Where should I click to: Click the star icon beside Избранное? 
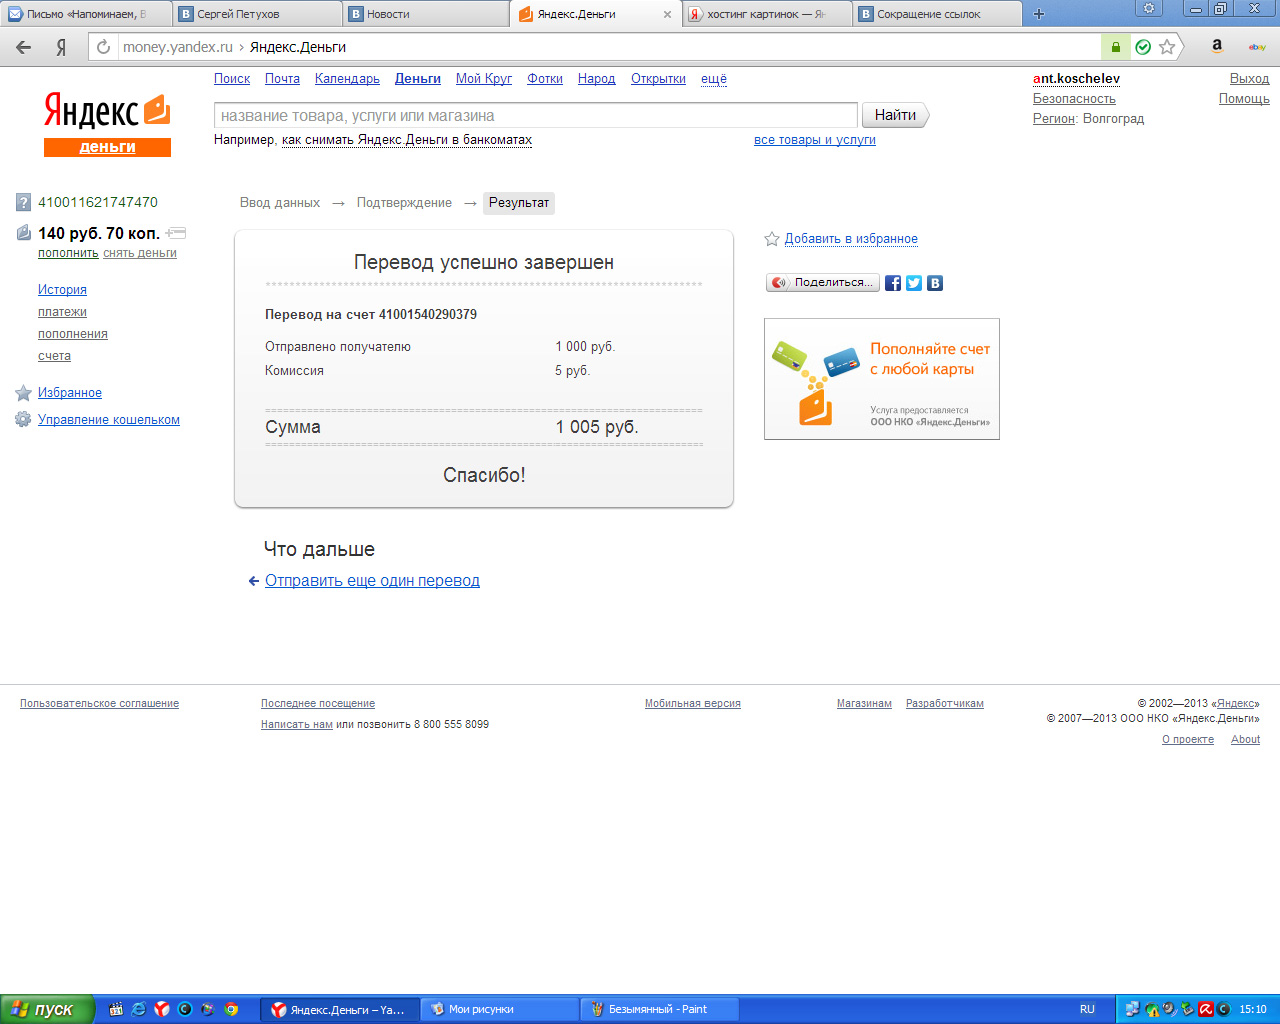click(x=24, y=393)
